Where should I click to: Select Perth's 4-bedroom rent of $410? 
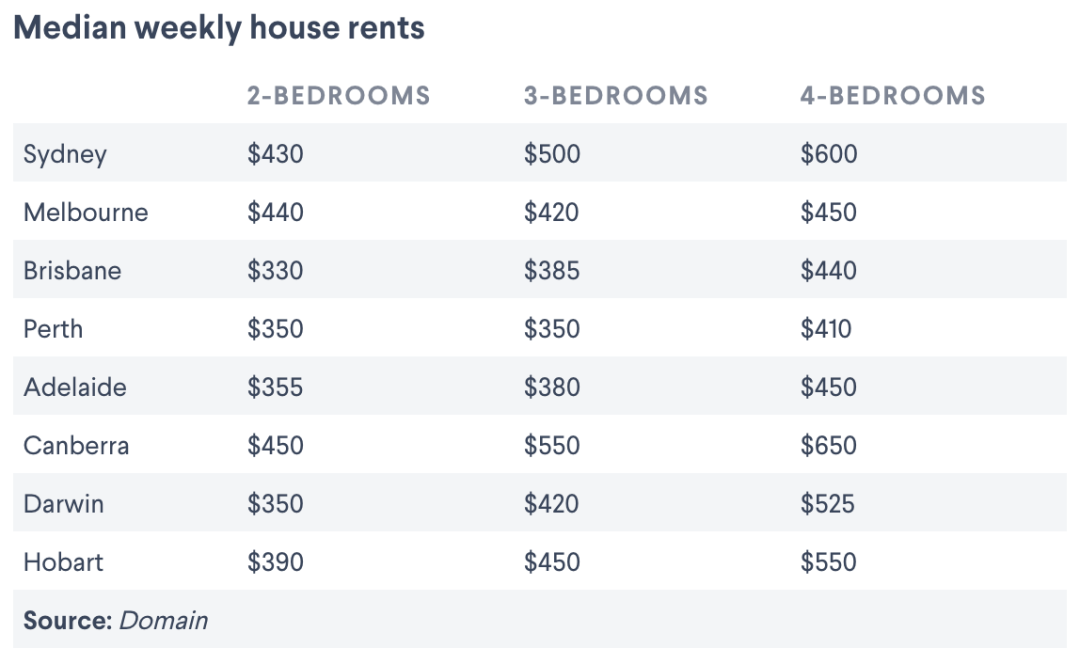click(x=826, y=329)
